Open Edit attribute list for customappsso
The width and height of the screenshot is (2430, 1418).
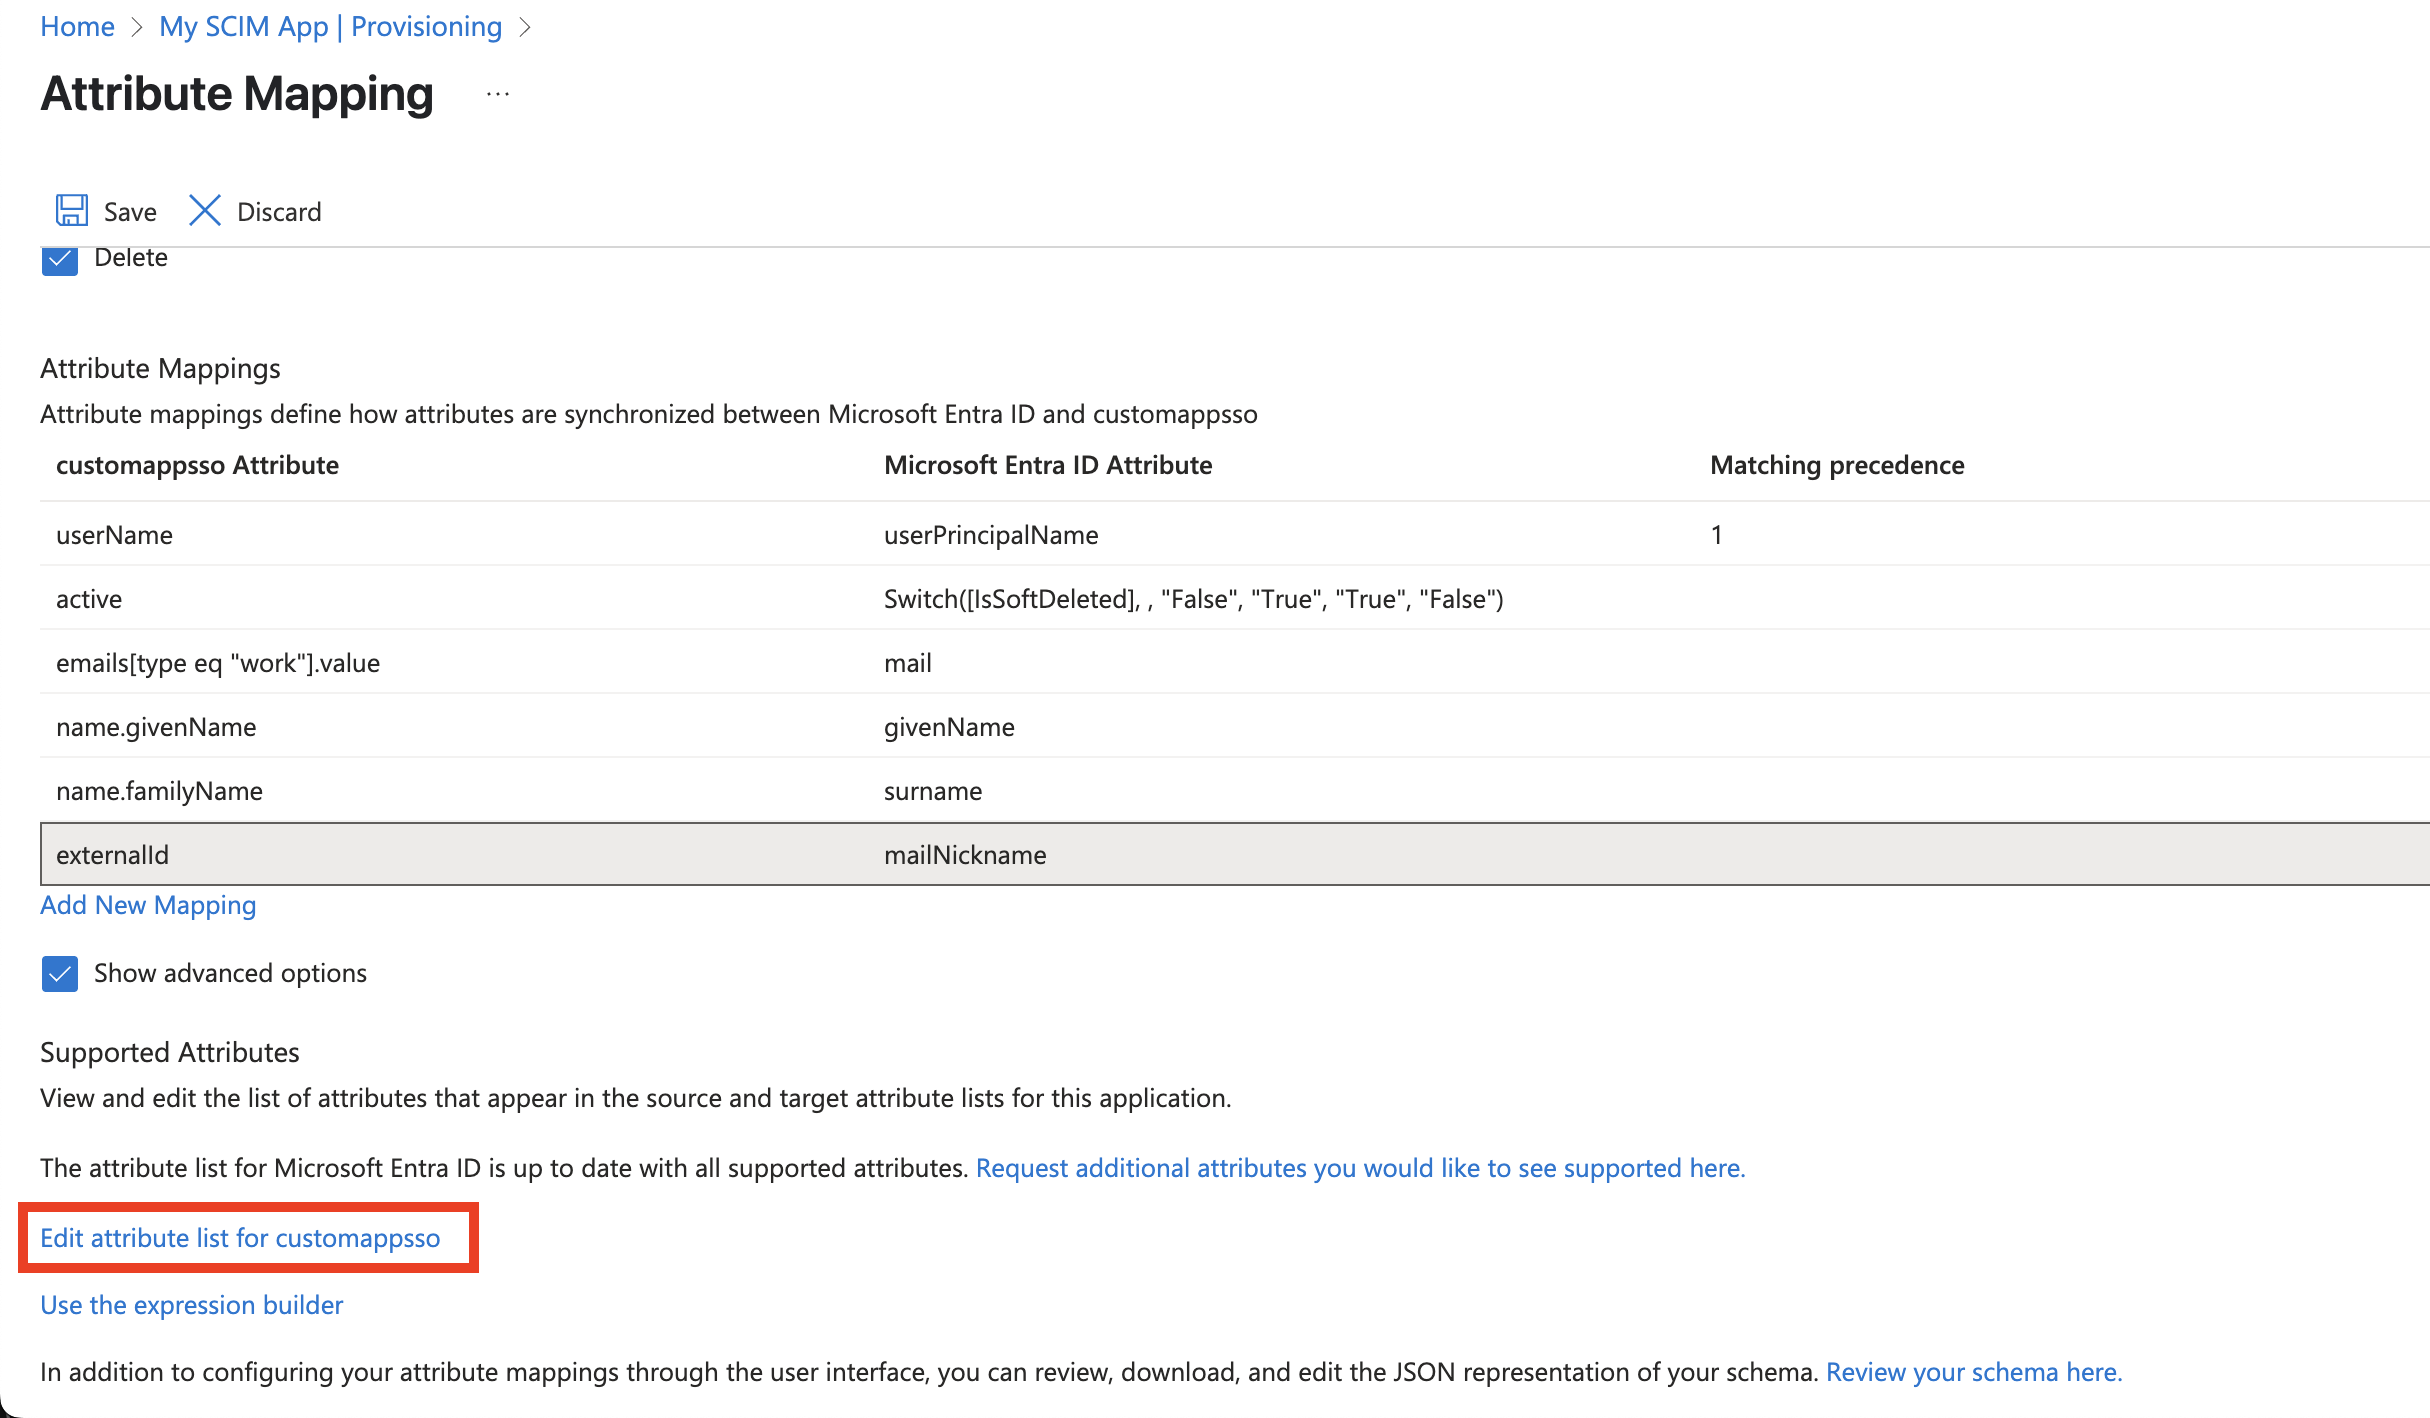tap(240, 1238)
